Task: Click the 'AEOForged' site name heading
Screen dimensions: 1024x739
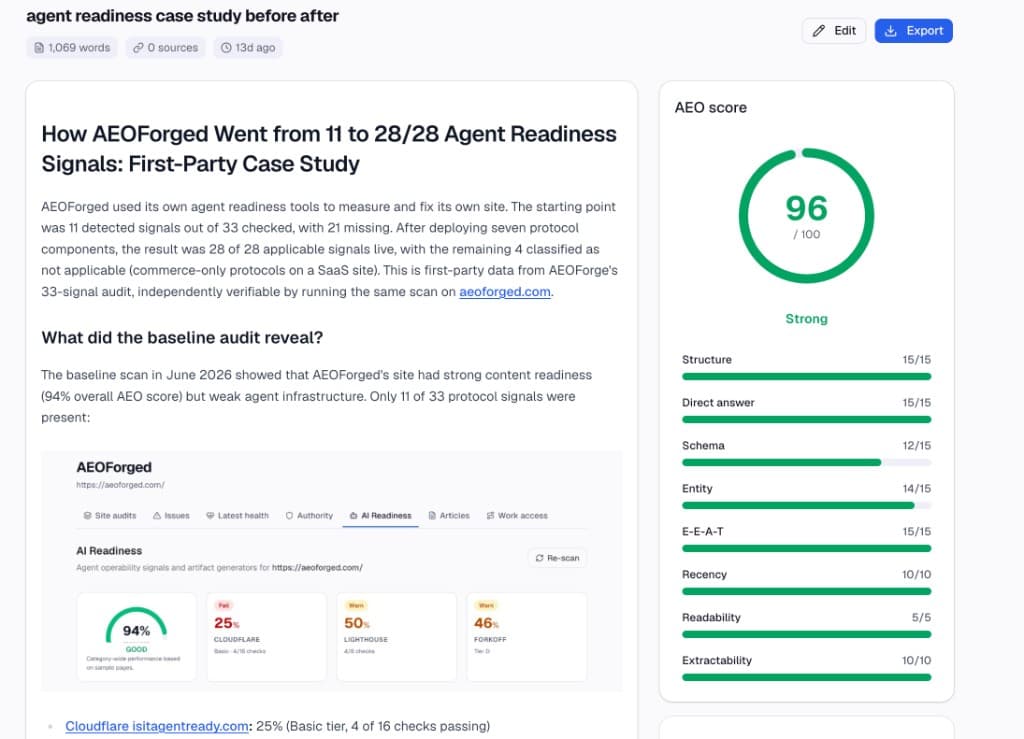Action: coord(114,467)
